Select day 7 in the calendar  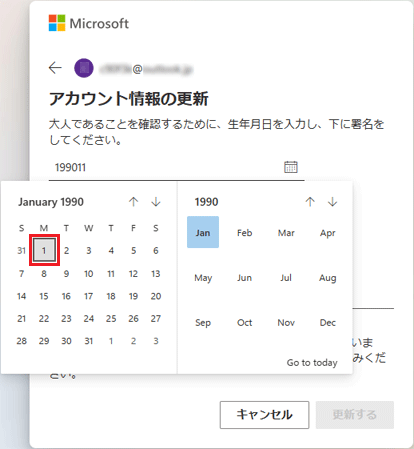pos(22,274)
